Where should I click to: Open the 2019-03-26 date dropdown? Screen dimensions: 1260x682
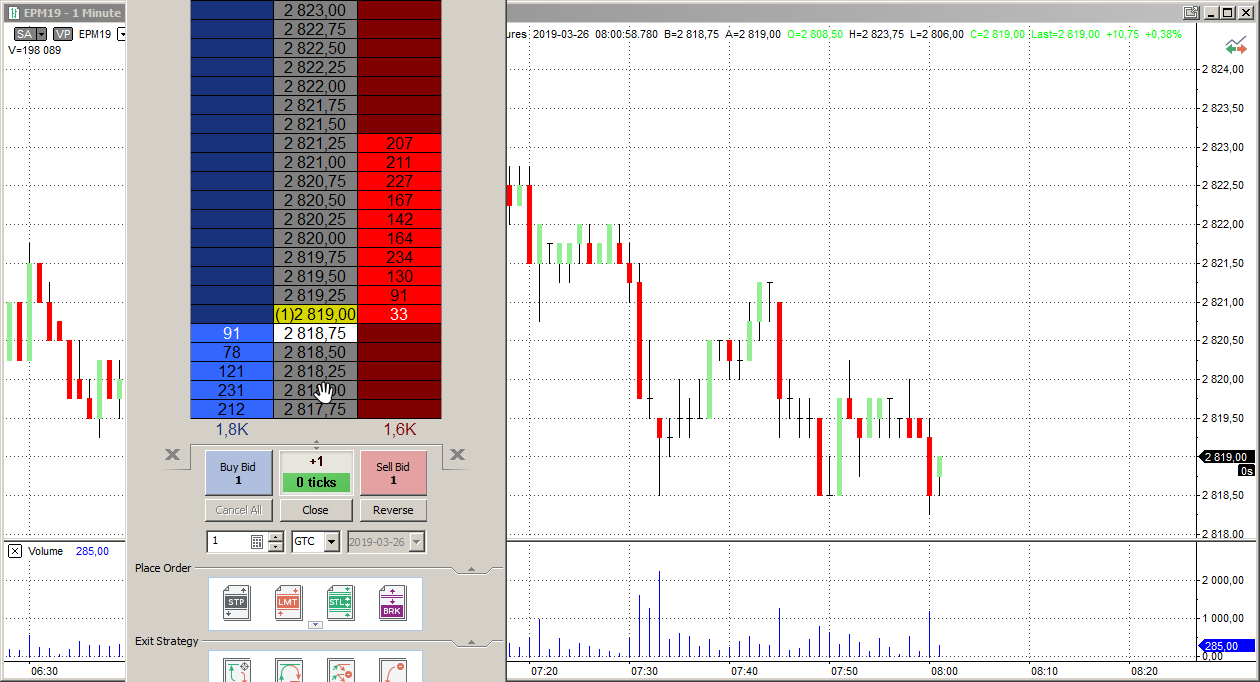pos(417,541)
